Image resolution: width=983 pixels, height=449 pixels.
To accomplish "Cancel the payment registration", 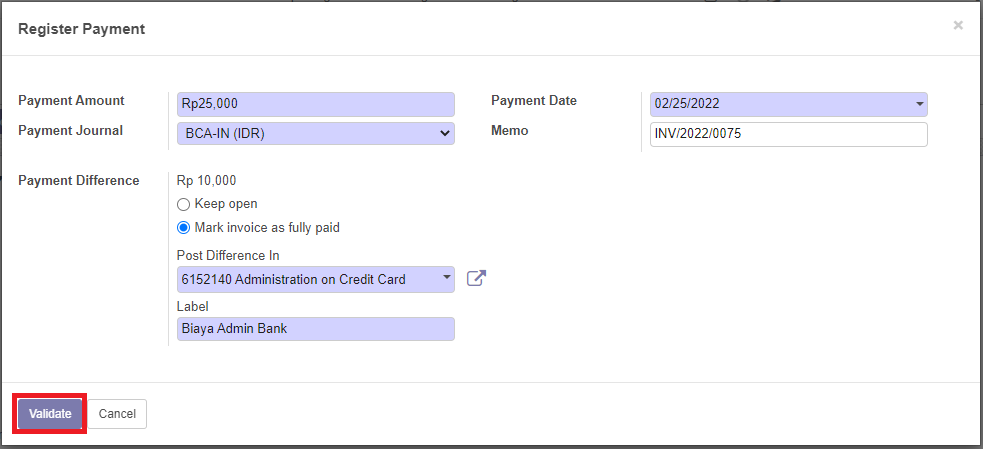I will [117, 414].
